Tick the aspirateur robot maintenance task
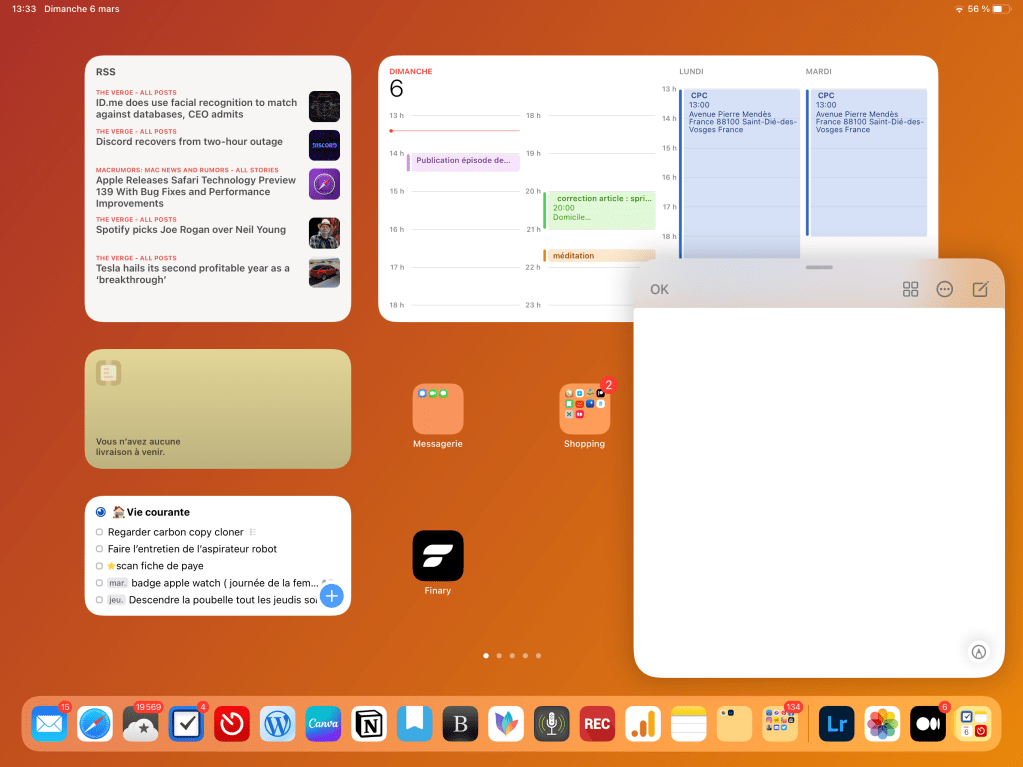The width and height of the screenshot is (1023, 767). (x=100, y=549)
